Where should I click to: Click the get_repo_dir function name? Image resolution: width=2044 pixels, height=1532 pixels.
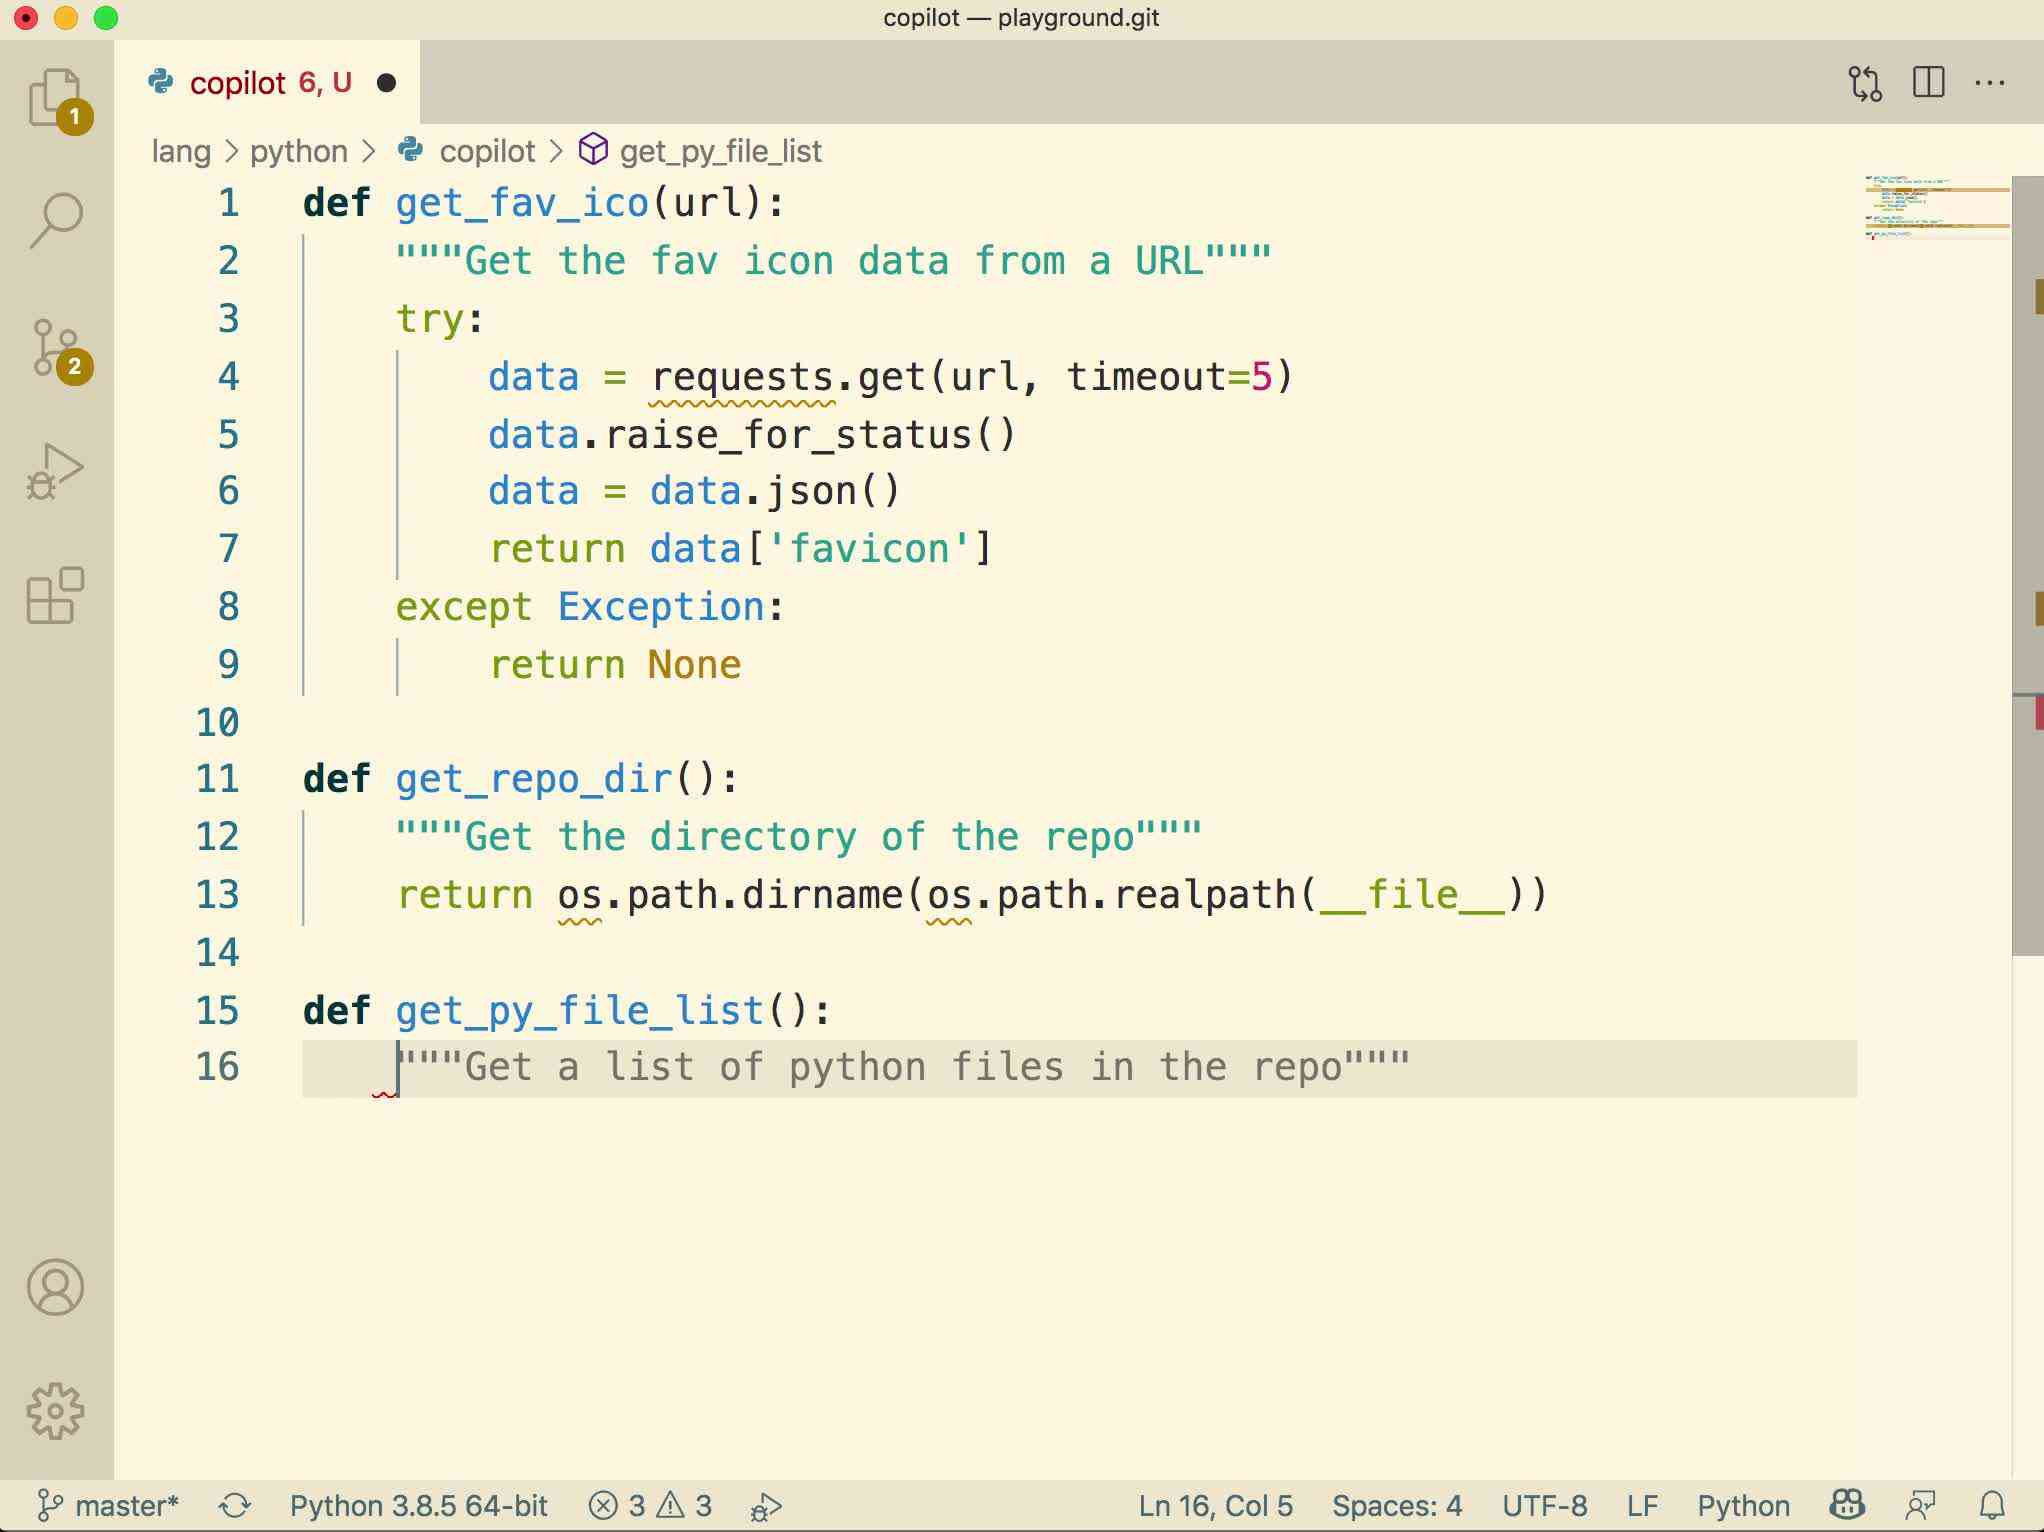(x=534, y=779)
